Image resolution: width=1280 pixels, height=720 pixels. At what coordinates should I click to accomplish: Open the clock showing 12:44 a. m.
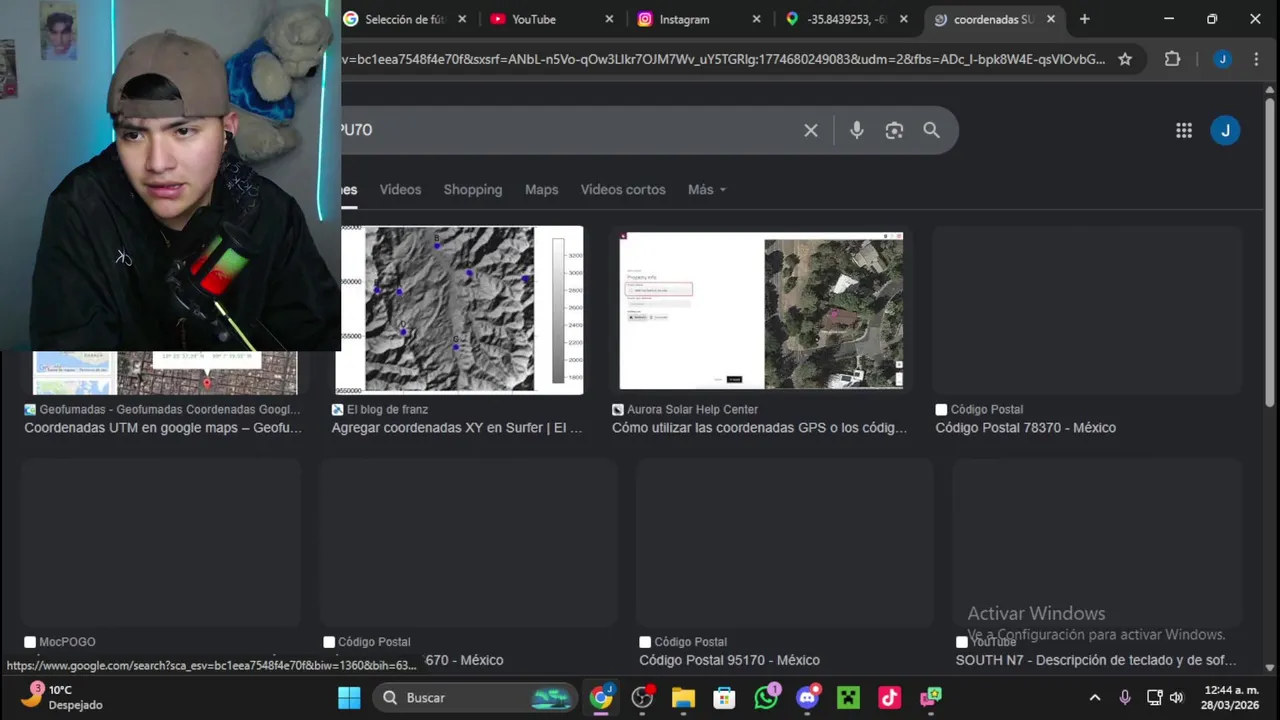pos(1231,697)
